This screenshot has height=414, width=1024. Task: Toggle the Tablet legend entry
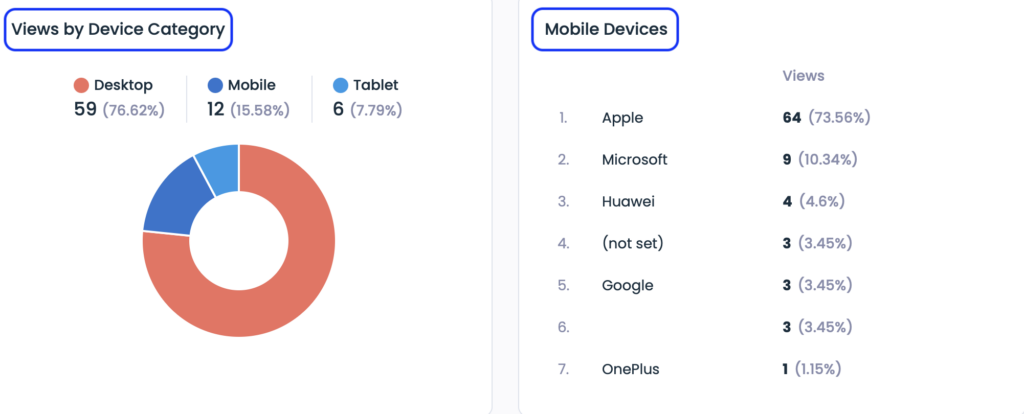tap(366, 85)
